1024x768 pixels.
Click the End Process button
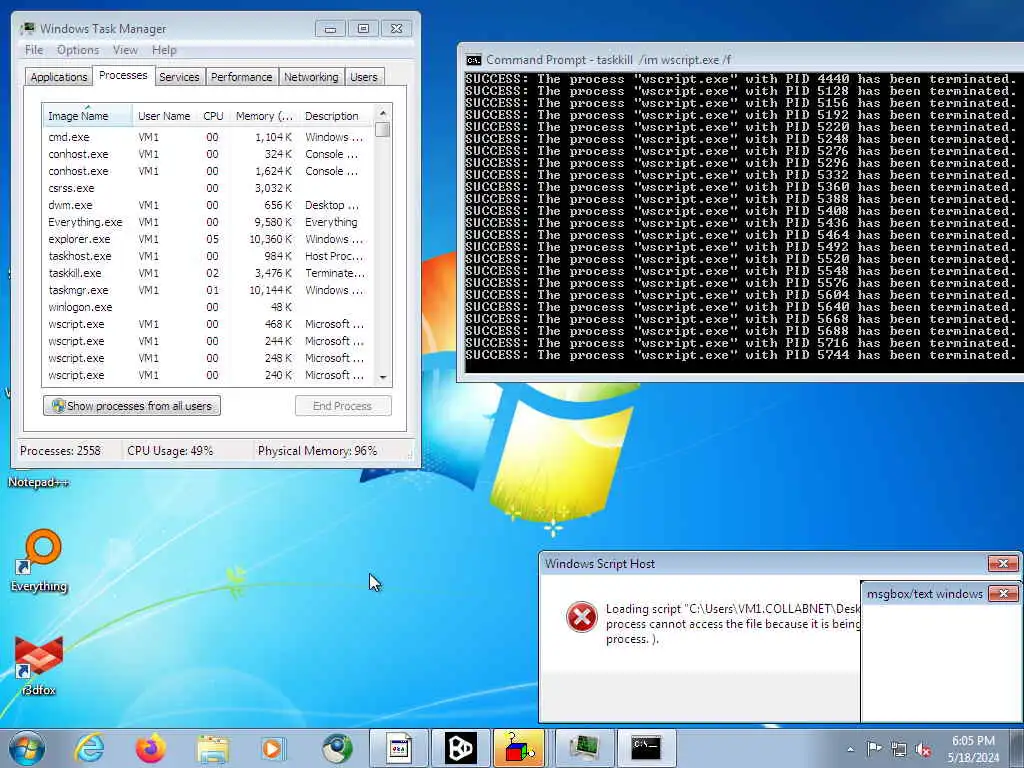pos(343,406)
